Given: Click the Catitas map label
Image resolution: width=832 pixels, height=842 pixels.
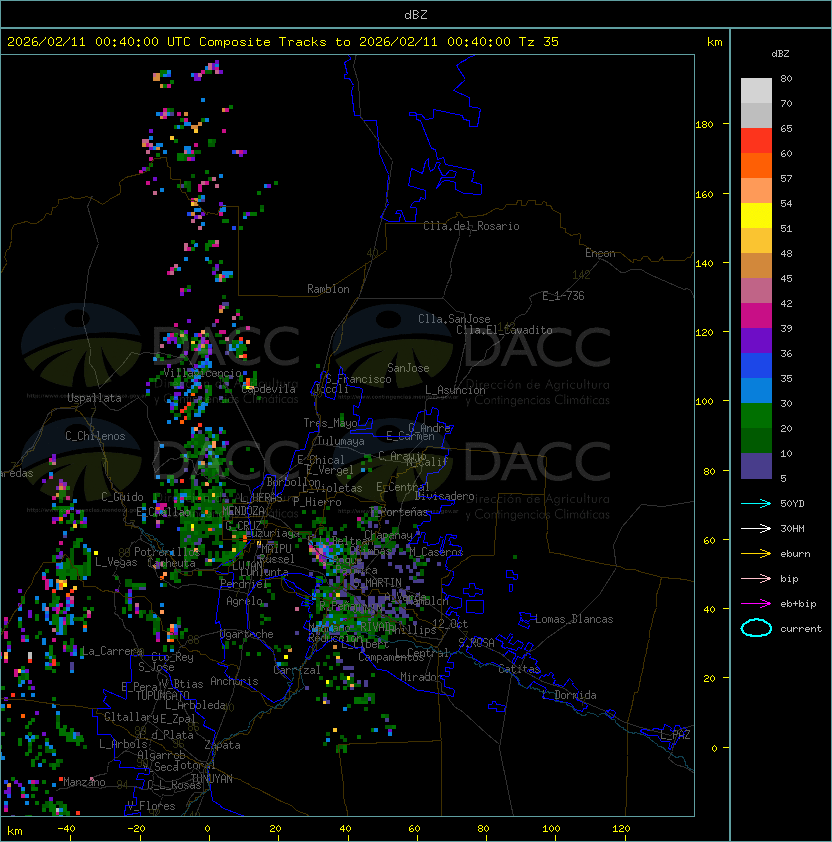Looking at the screenshot, I should [x=519, y=669].
